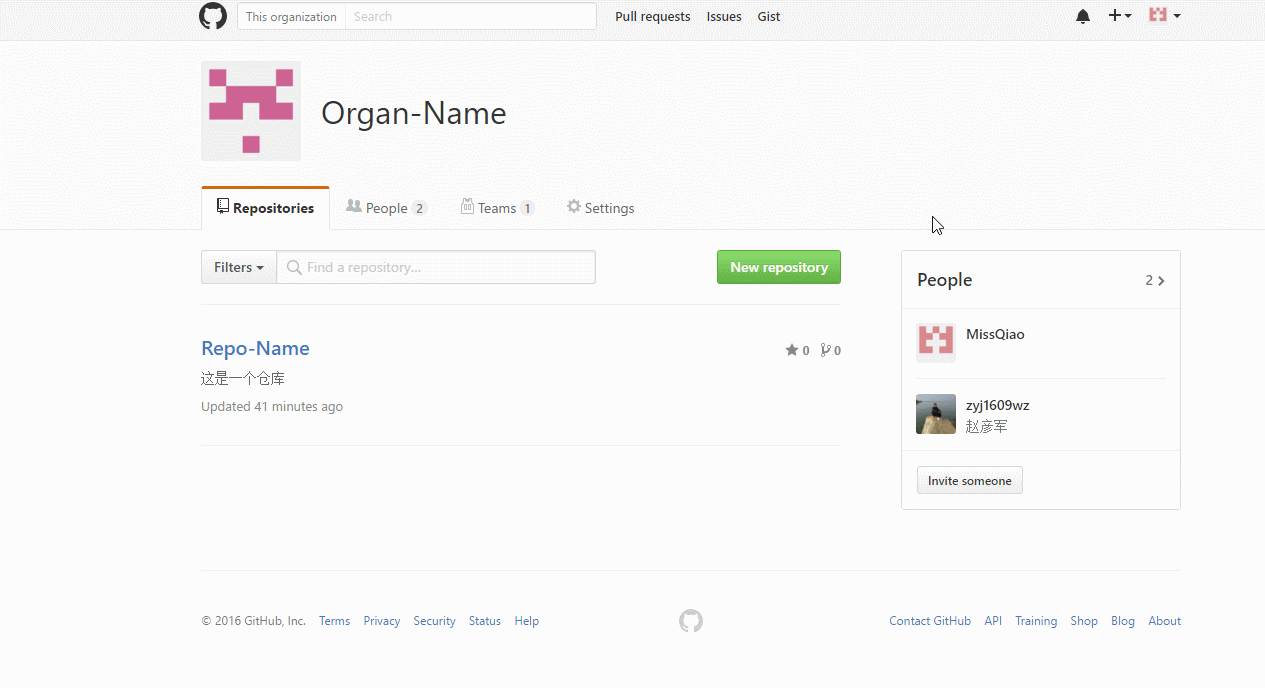The width and height of the screenshot is (1265, 688).
Task: Open the Help footer link
Action: (x=527, y=621)
